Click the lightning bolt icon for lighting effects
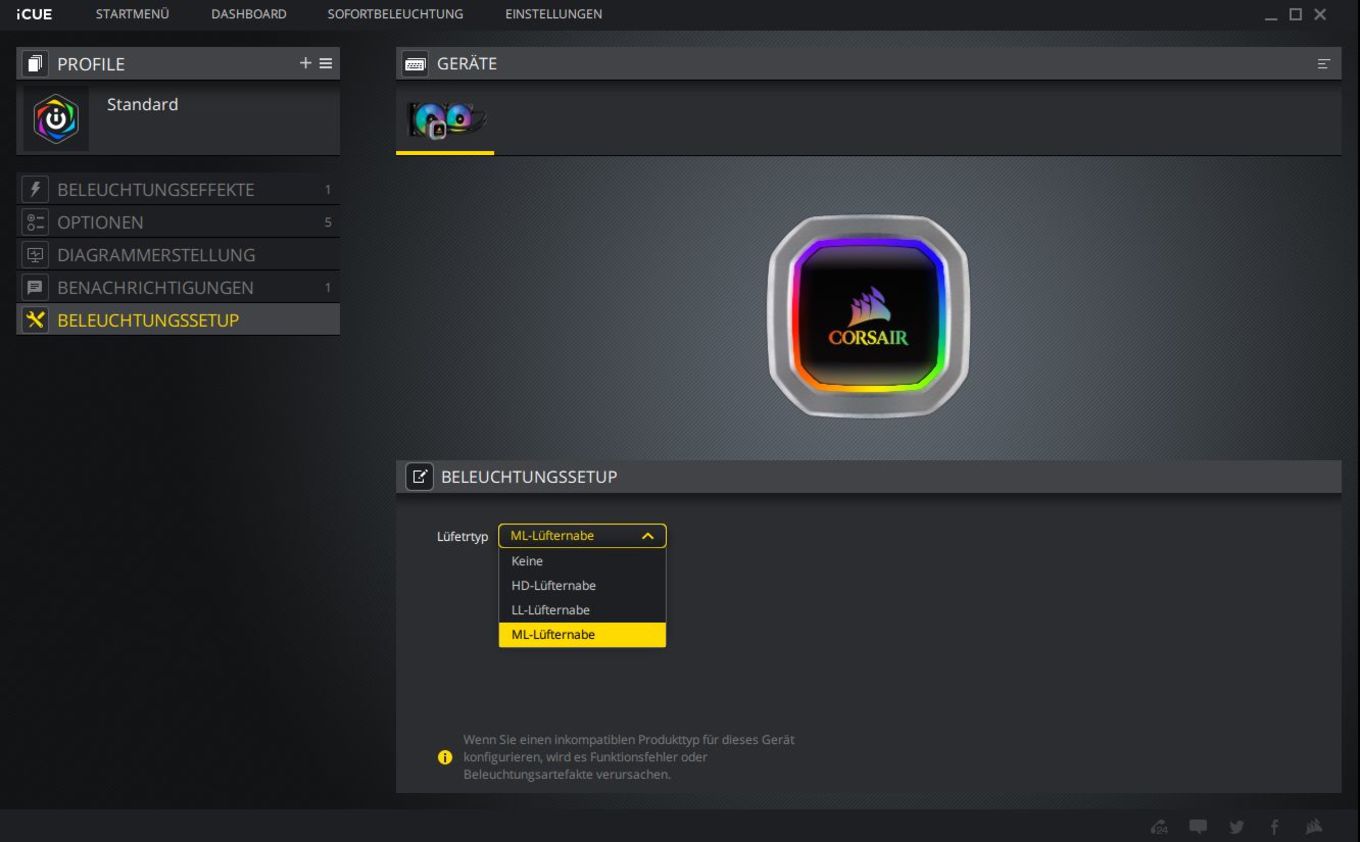This screenshot has width=1360, height=842. click(x=35, y=189)
